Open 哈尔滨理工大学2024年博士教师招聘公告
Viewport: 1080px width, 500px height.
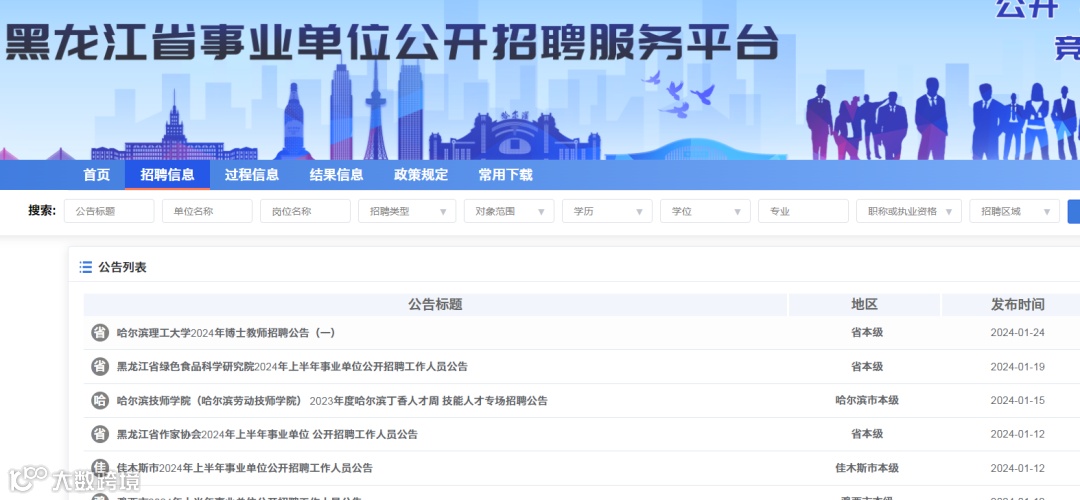point(226,333)
